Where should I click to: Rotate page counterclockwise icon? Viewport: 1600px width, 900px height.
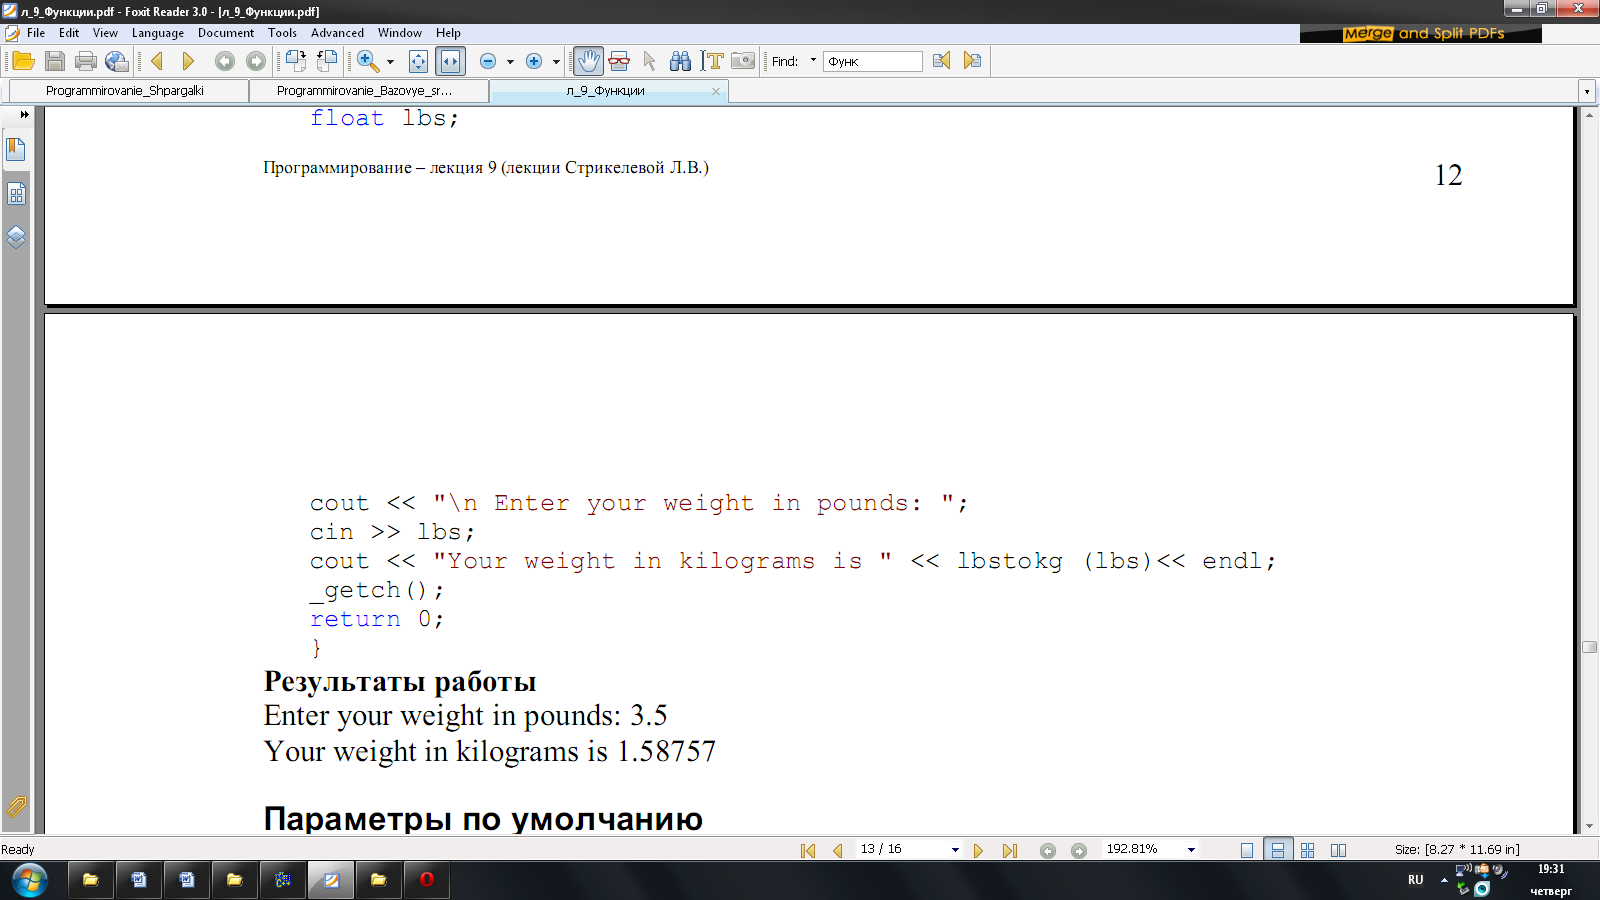coord(327,61)
